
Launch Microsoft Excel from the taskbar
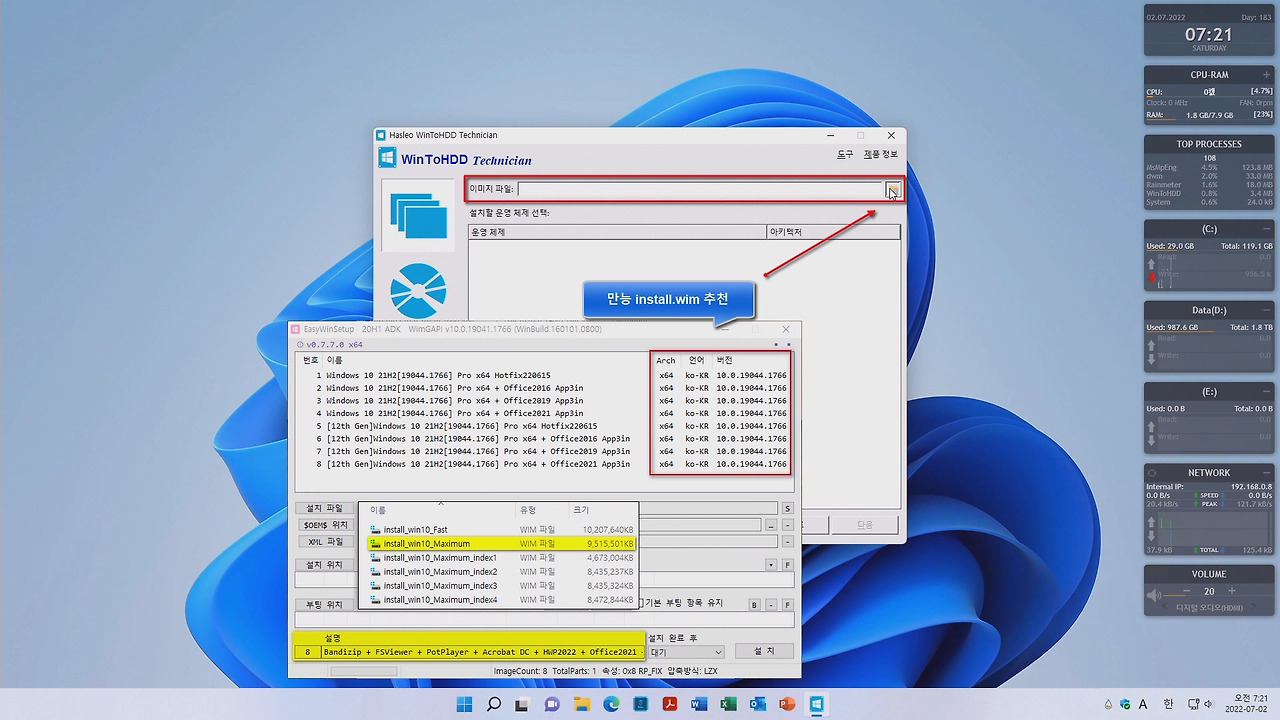tap(728, 704)
